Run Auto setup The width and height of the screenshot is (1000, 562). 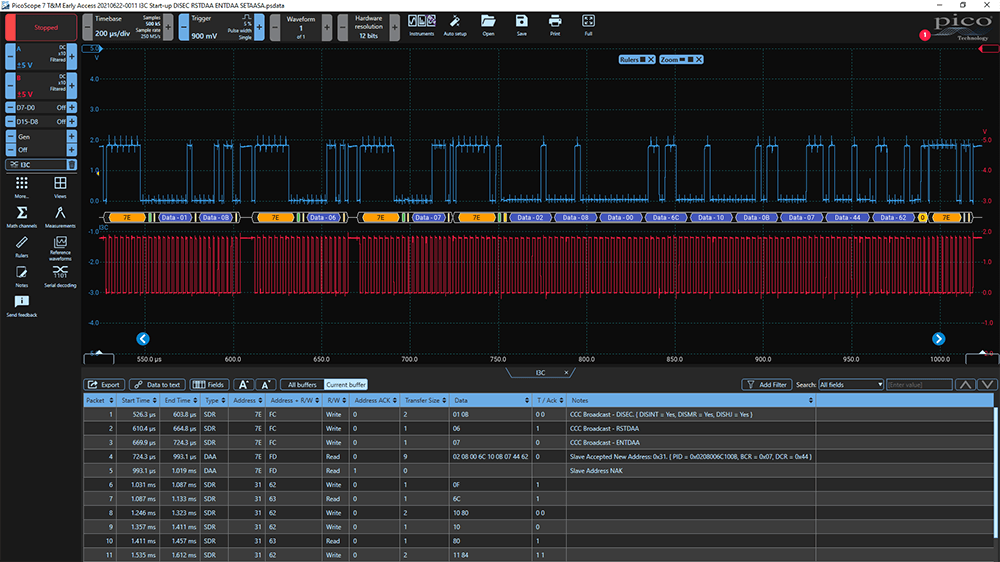455,25
